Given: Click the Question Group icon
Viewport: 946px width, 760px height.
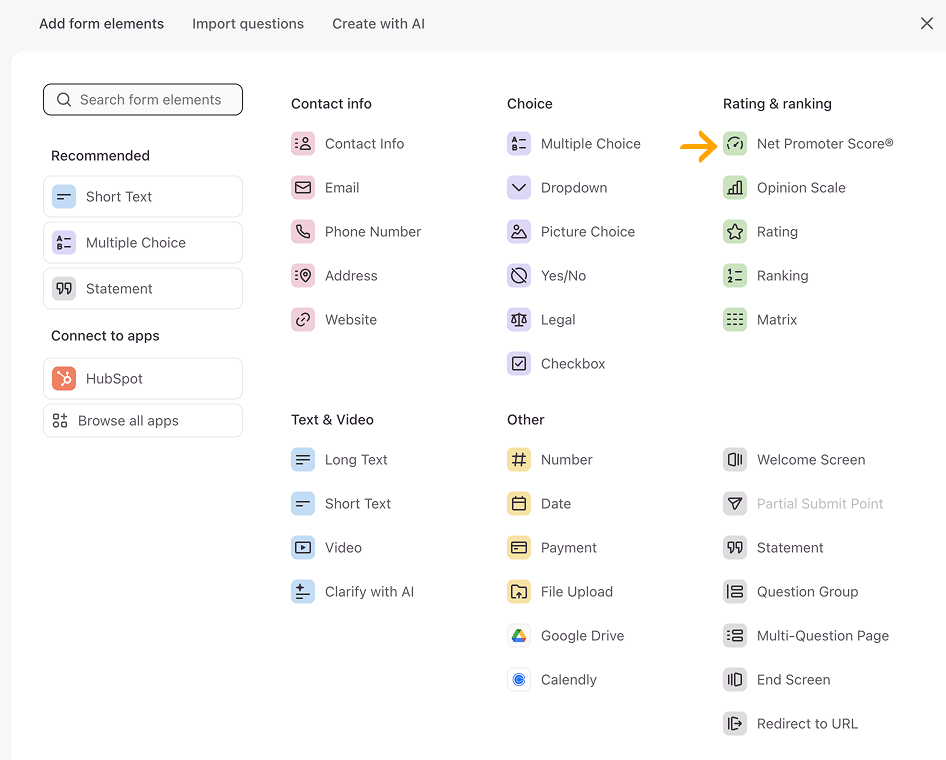Looking at the screenshot, I should pos(735,592).
